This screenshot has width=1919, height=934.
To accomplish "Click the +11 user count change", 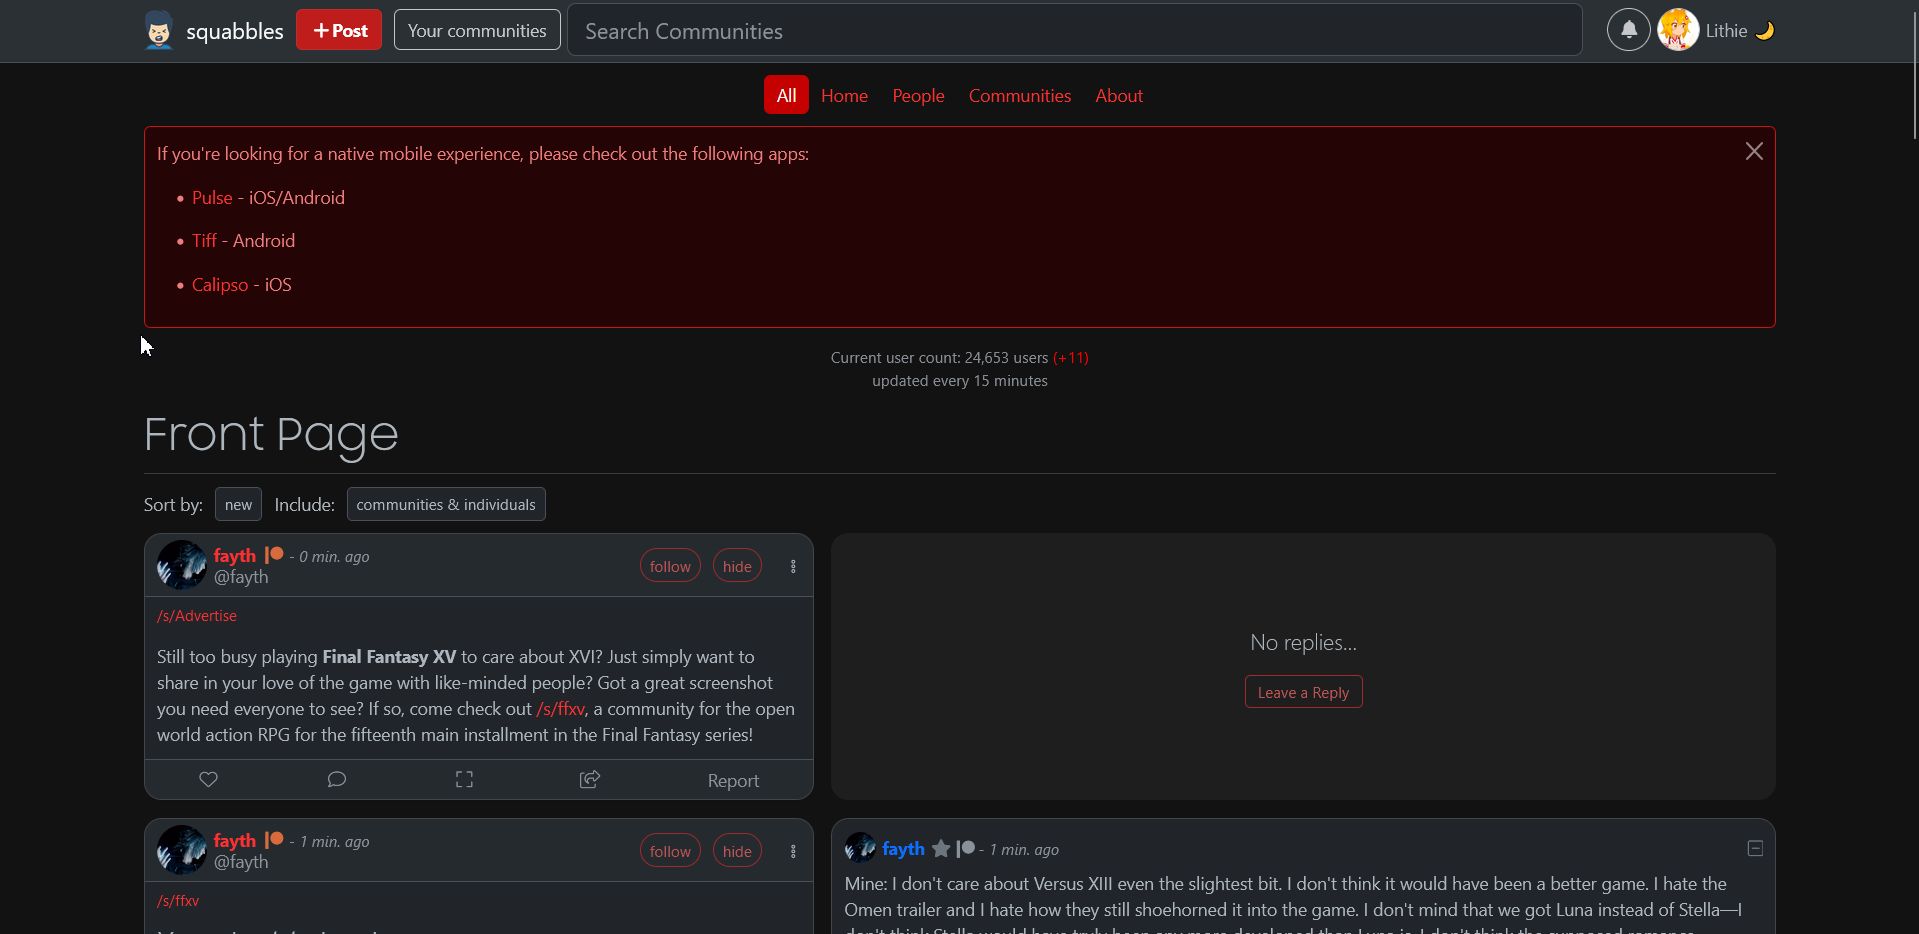I will click(x=1070, y=357).
